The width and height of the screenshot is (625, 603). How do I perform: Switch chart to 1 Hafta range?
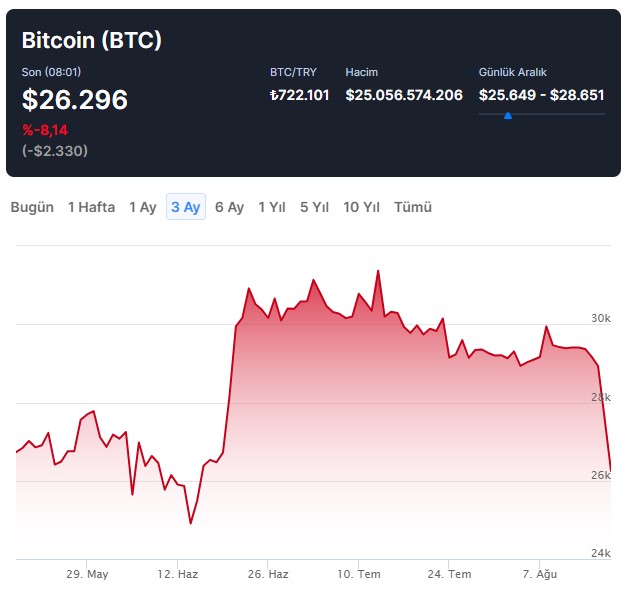91,207
